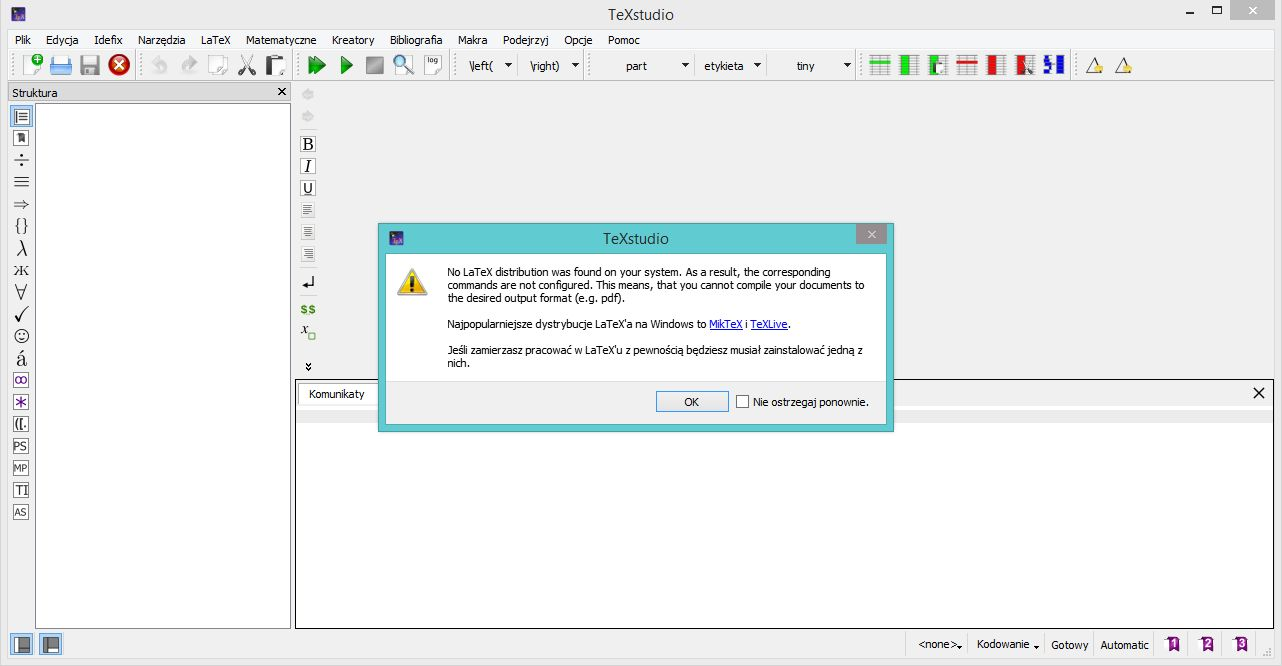Open Greek letters panel with λ icon
Viewport: 1282px width, 666px height.
pyautogui.click(x=21, y=248)
